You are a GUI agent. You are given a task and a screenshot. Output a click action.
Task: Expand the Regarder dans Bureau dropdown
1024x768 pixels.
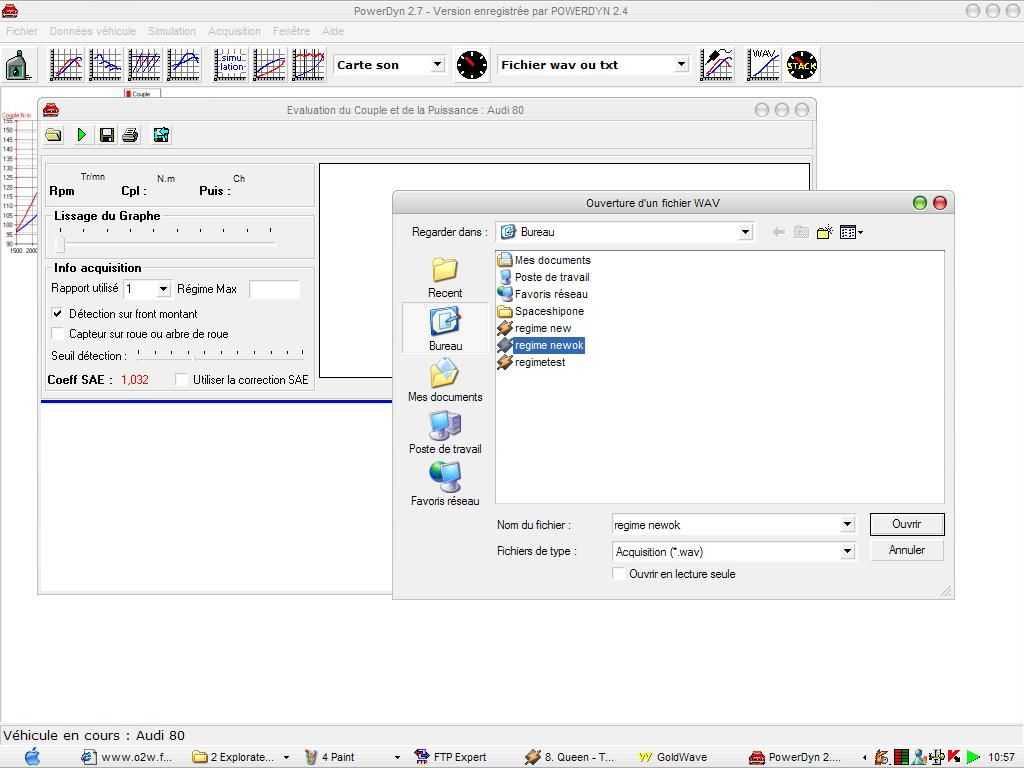pos(745,232)
